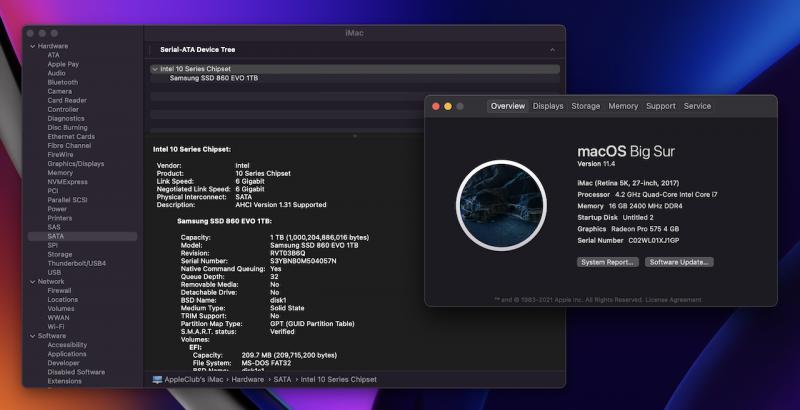Select Audio in the sidebar
Viewport: 800px width, 410px height.
[56, 73]
